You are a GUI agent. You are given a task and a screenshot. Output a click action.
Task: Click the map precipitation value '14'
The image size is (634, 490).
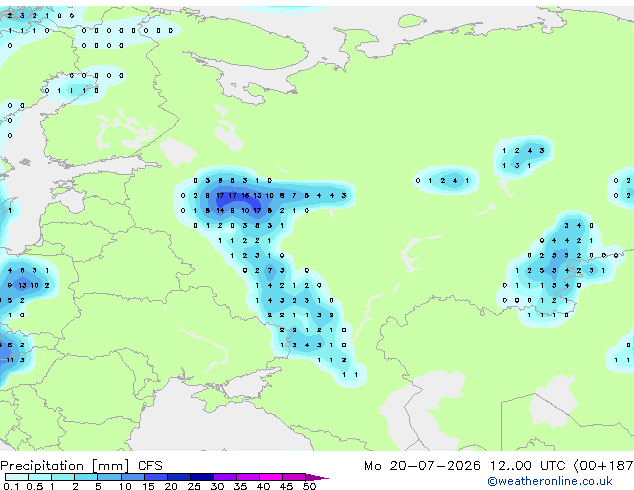pyautogui.click(x=220, y=211)
